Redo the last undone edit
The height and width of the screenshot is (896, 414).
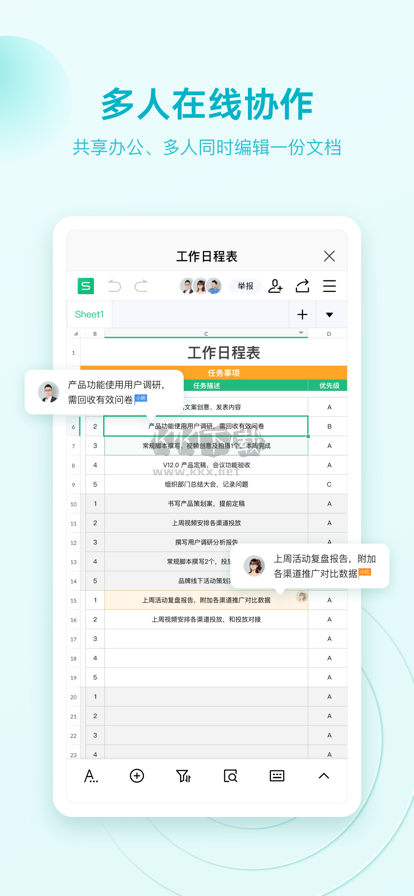coord(141,286)
